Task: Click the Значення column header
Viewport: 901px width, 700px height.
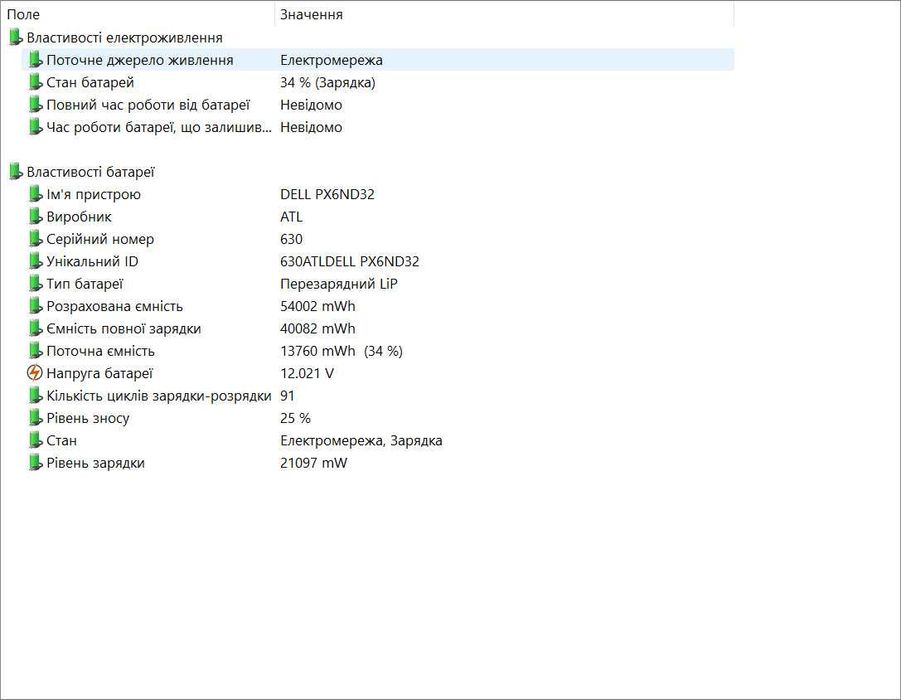Action: (x=505, y=14)
